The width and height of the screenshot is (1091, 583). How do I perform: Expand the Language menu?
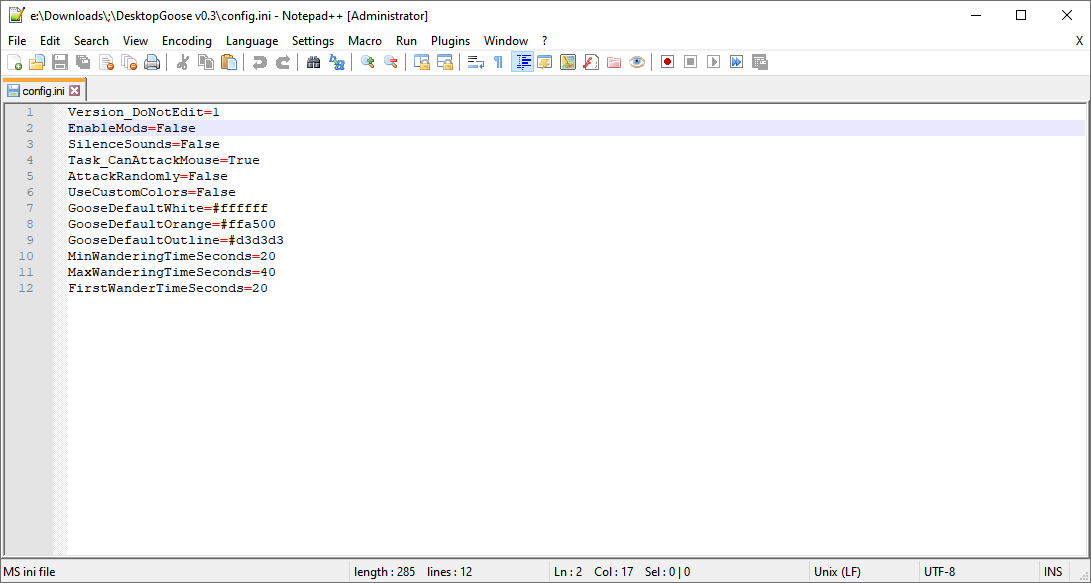(x=252, y=41)
